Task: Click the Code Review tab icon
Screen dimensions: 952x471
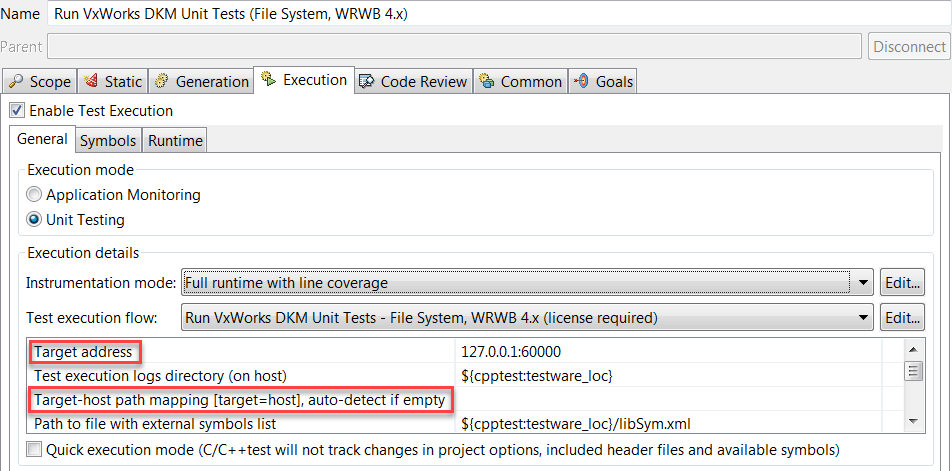Action: tap(366, 81)
